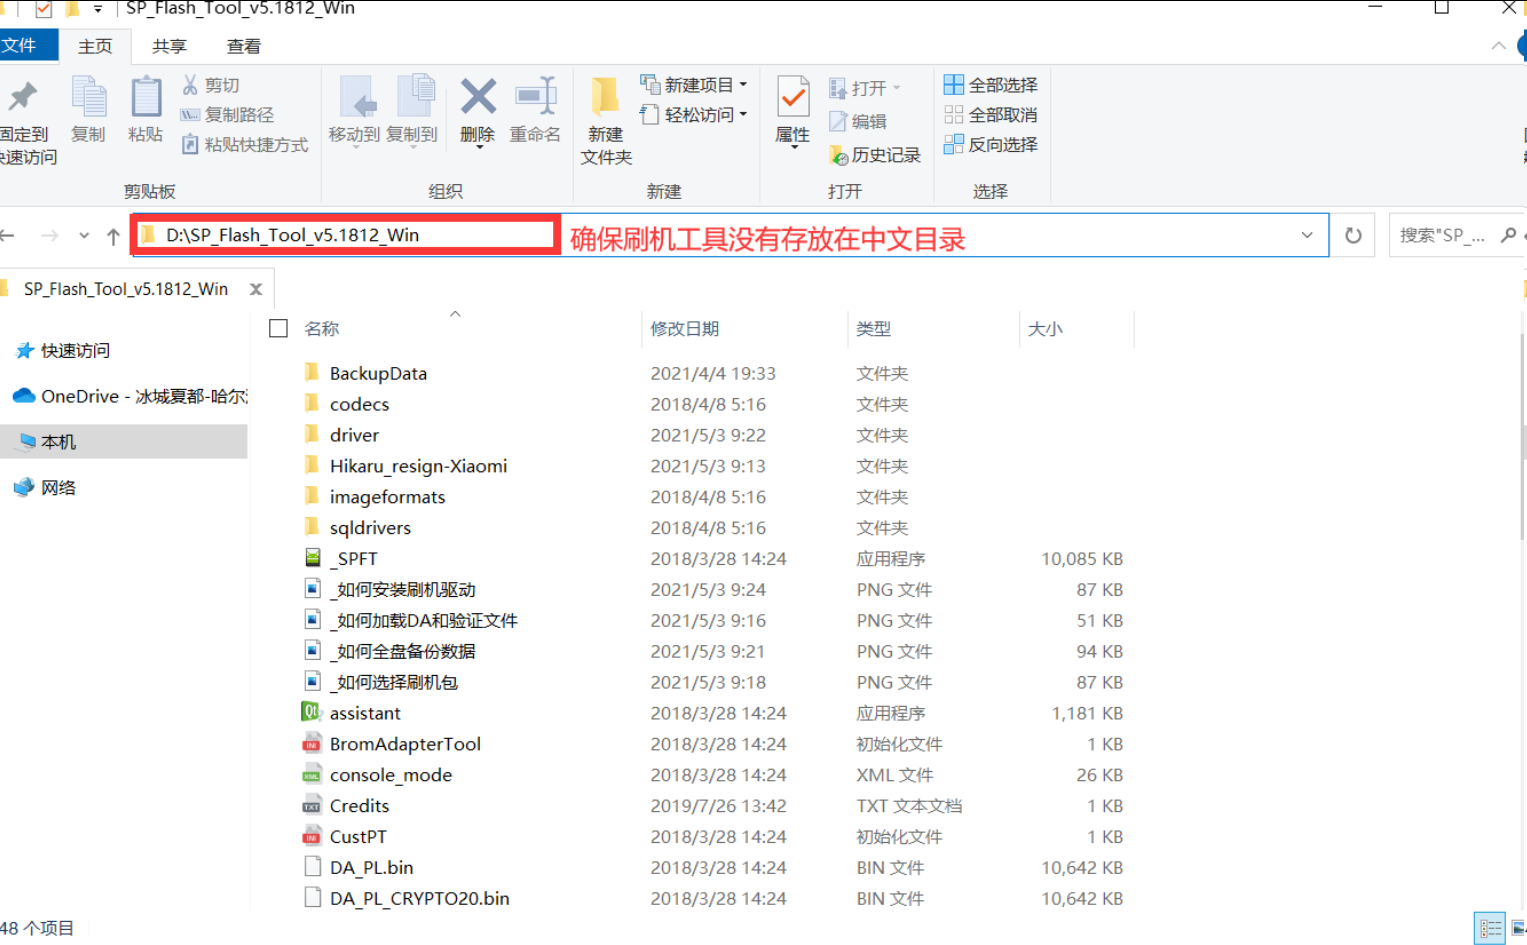
Task: Click the Rename (重命名) icon
Action: point(536,112)
